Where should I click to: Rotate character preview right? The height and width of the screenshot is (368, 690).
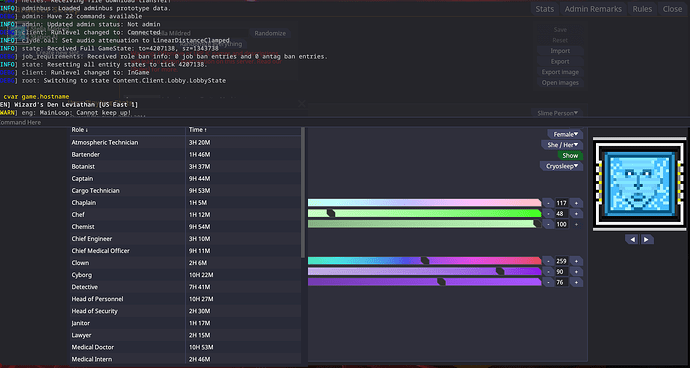coord(646,239)
